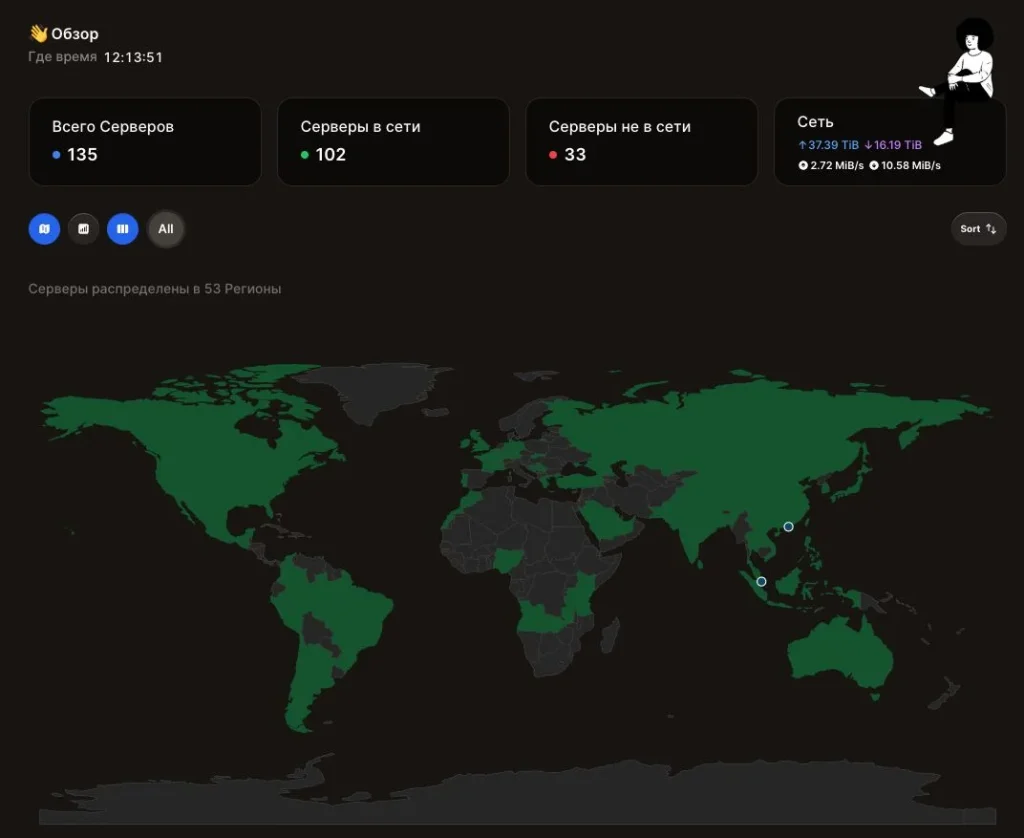Click the up-down arrows icon in Sort

(991, 229)
